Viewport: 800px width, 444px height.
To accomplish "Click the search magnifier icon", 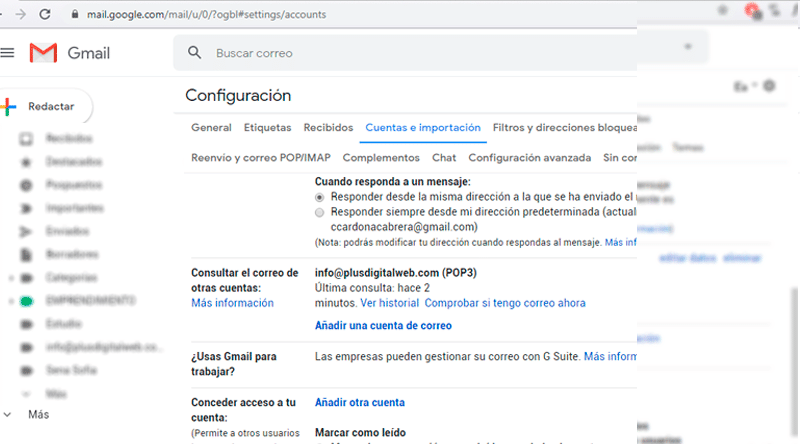I will click(194, 53).
